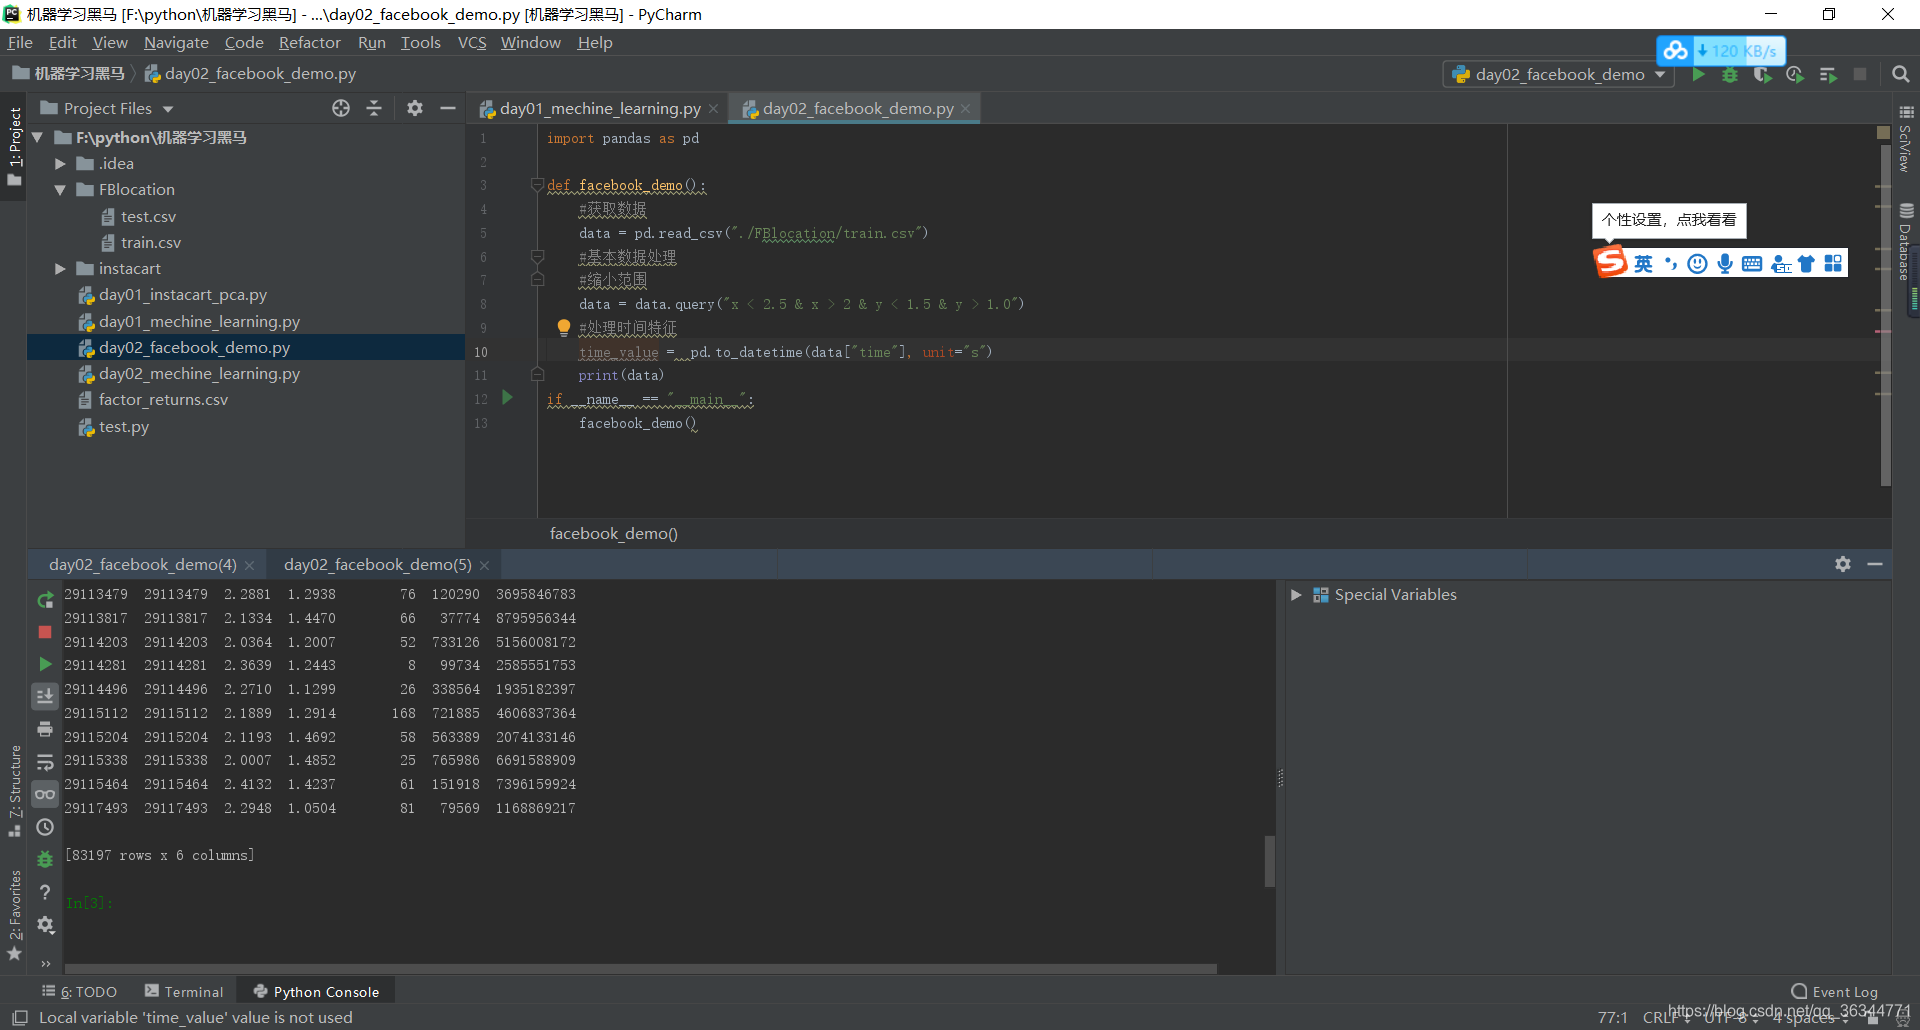Open console panel settings gear on right
Screen dimensions: 1920x1030
pyautogui.click(x=1843, y=564)
